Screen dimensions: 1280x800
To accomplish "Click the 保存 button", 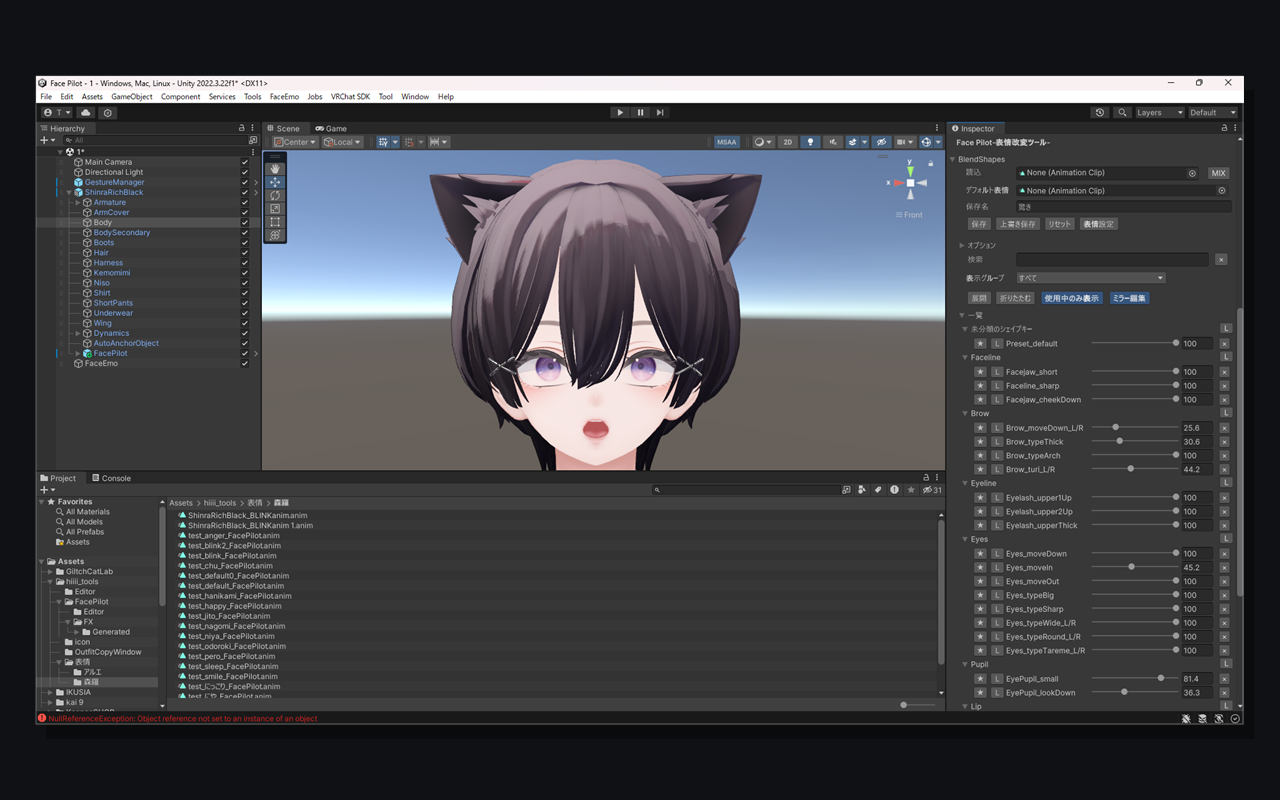I will pyautogui.click(x=979, y=224).
